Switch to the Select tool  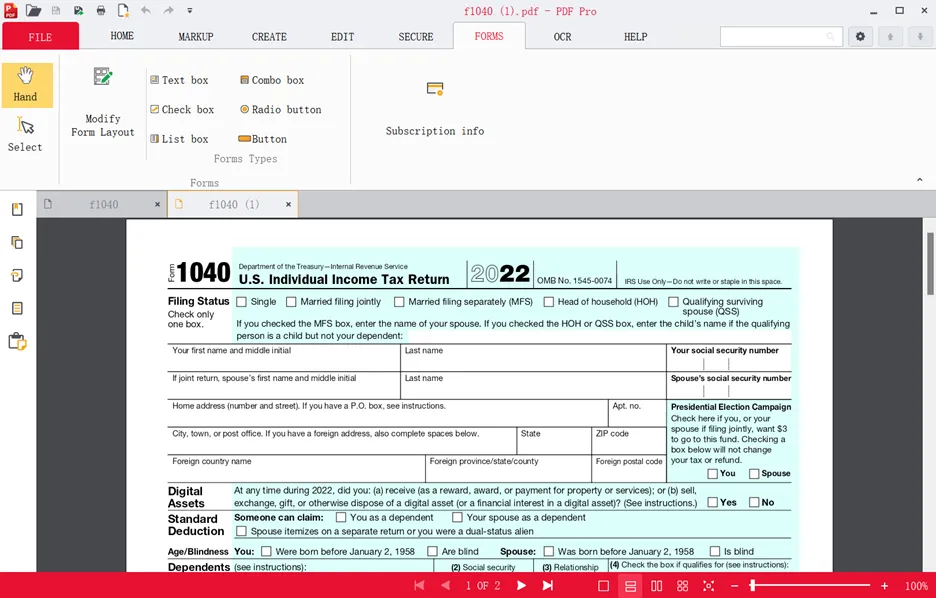pos(27,135)
